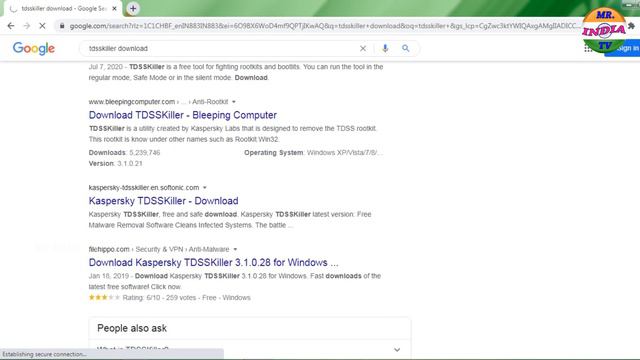
Task: Click the padlock site info icon
Action: point(62,26)
